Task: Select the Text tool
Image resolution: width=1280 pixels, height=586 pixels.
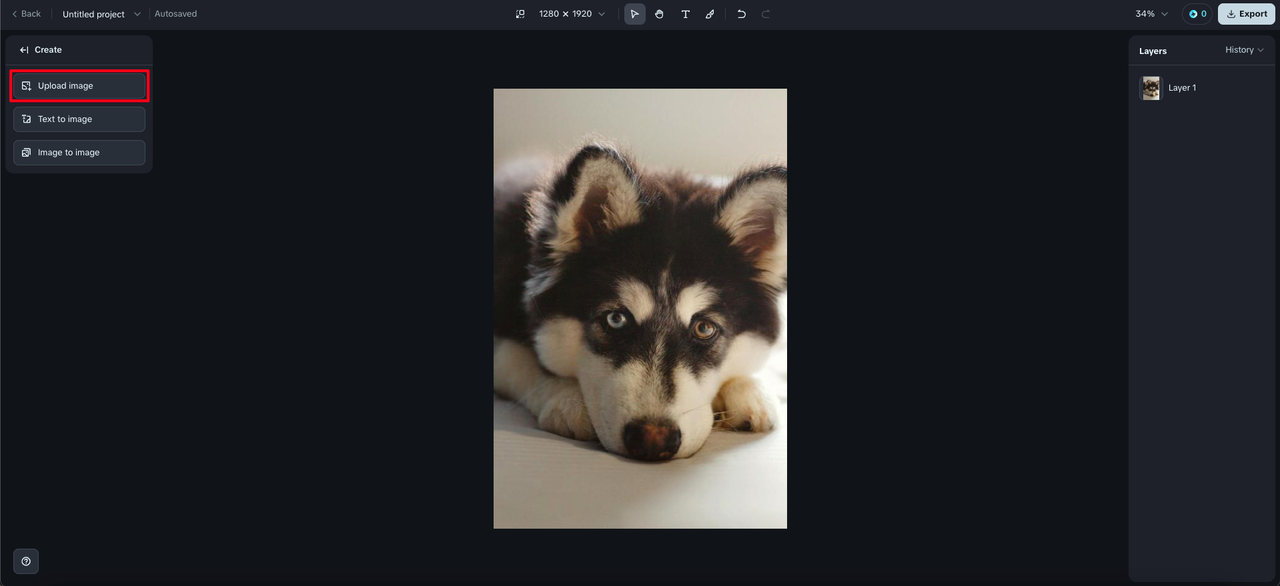Action: tap(685, 14)
